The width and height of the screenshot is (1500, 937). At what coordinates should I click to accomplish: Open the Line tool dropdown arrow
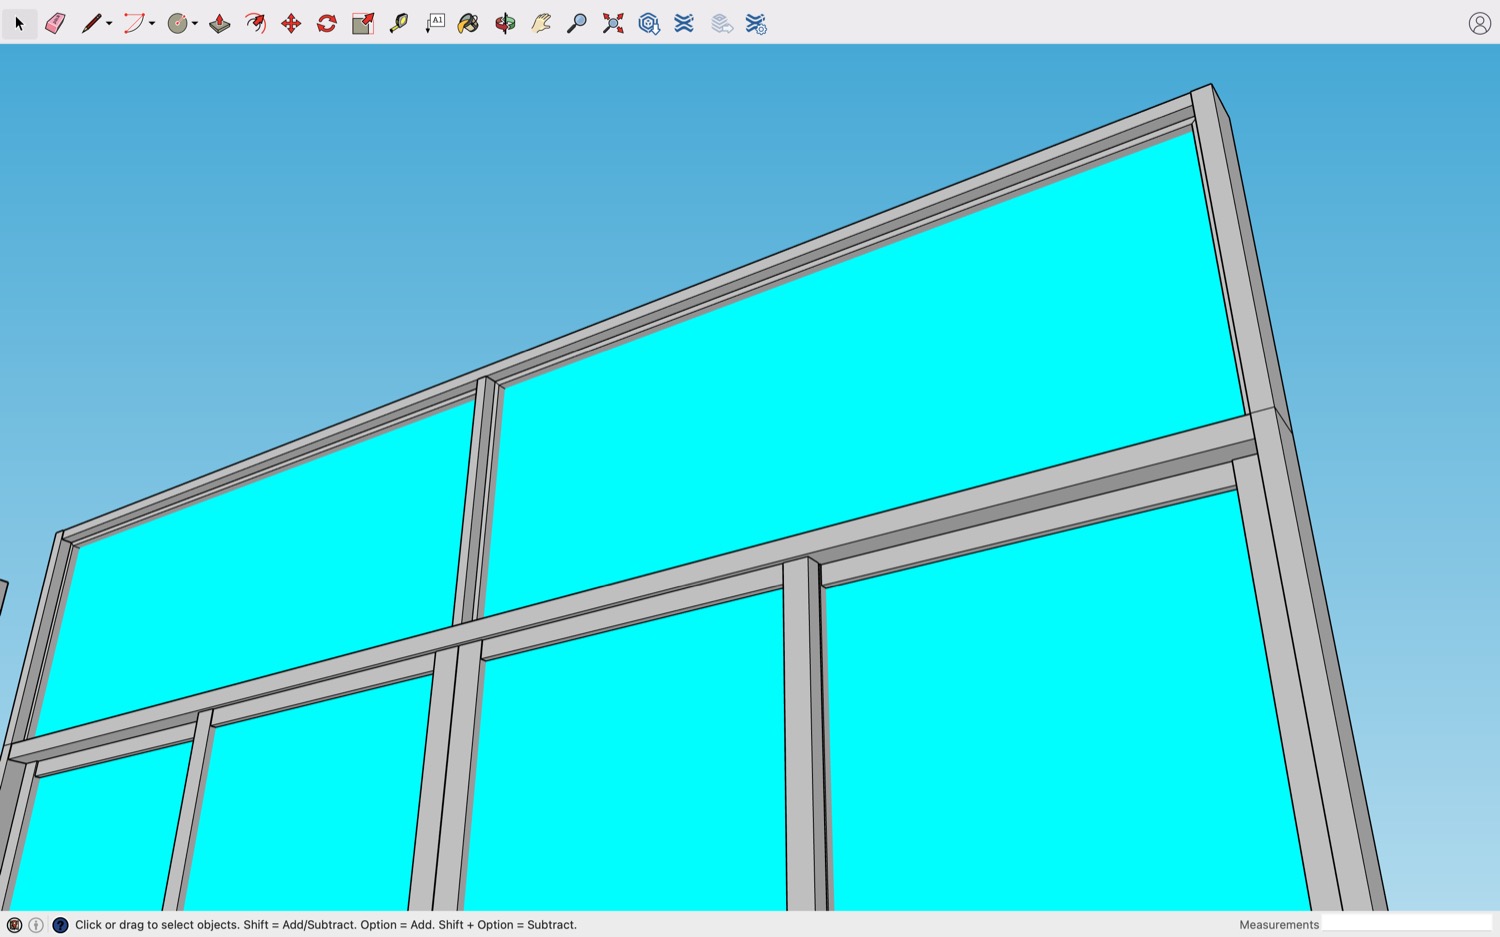click(x=109, y=24)
